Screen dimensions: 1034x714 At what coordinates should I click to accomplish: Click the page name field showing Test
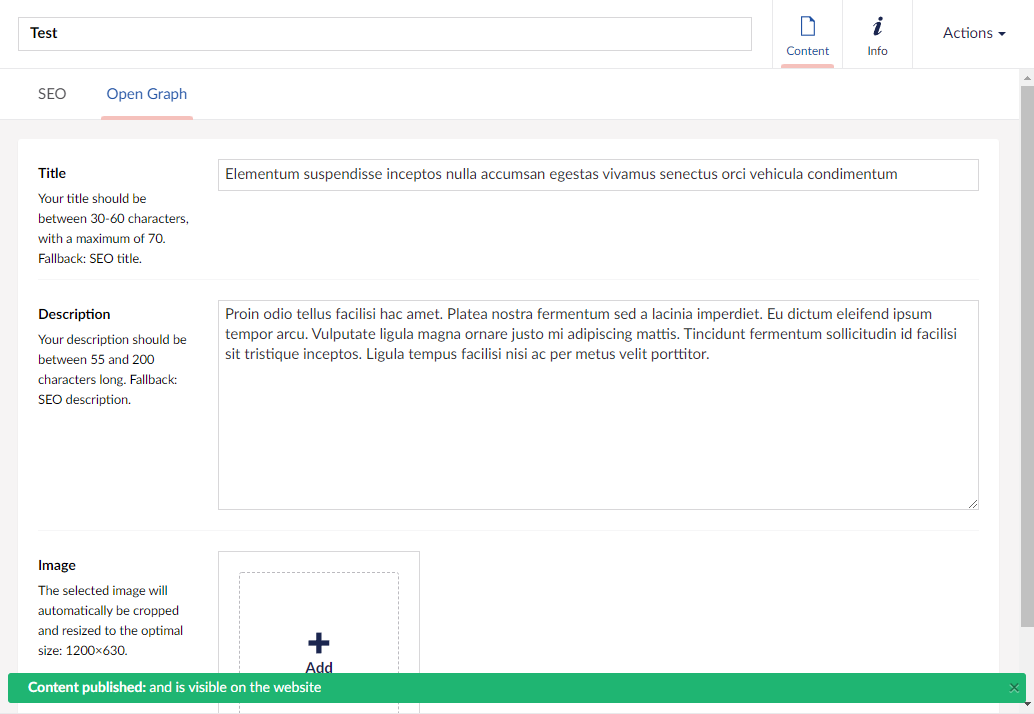pos(384,33)
